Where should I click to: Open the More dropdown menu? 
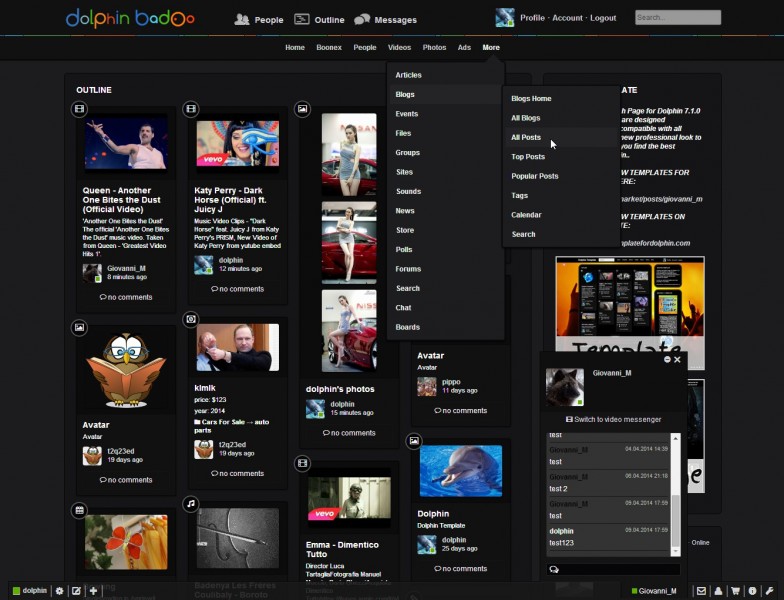(x=491, y=48)
